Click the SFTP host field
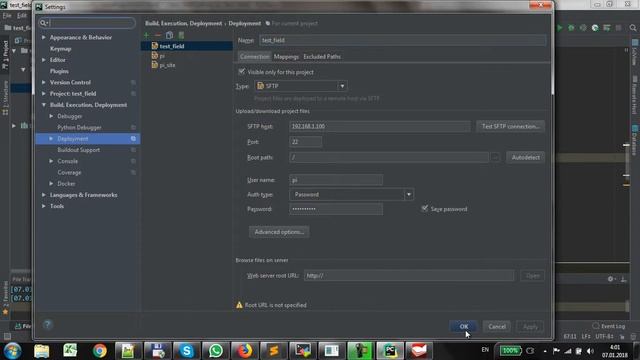This screenshot has height=360, width=640. pyautogui.click(x=380, y=126)
